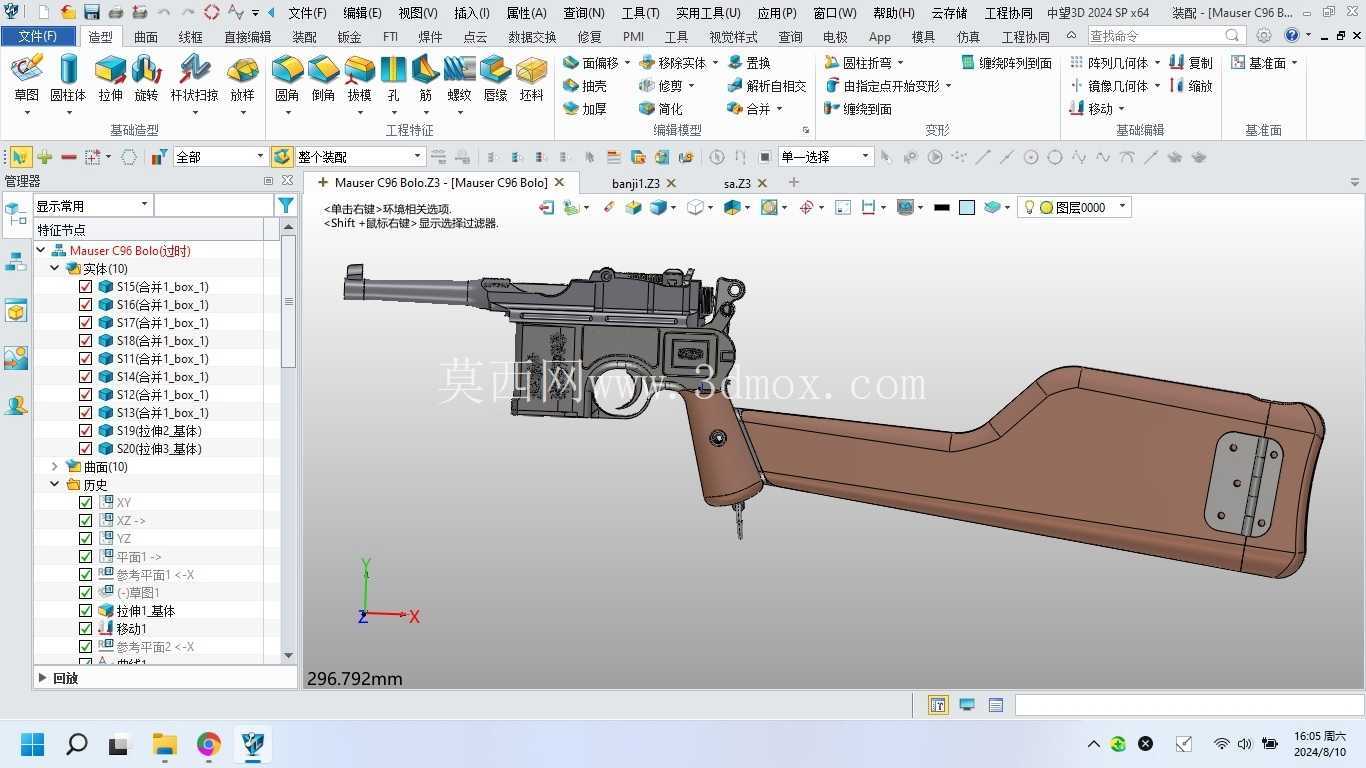Expand the 曲面(10) tree node
1366x768 pixels.
pyautogui.click(x=55, y=466)
